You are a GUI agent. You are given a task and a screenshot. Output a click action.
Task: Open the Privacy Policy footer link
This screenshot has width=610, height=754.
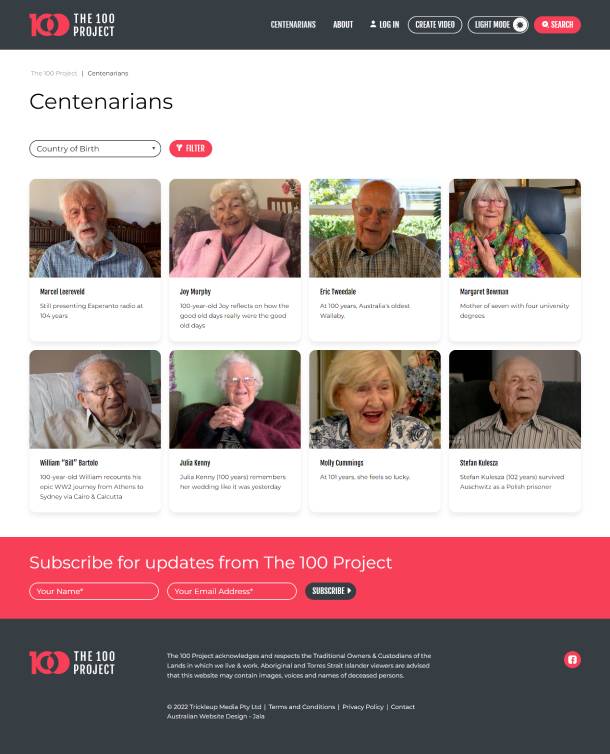[x=363, y=707]
